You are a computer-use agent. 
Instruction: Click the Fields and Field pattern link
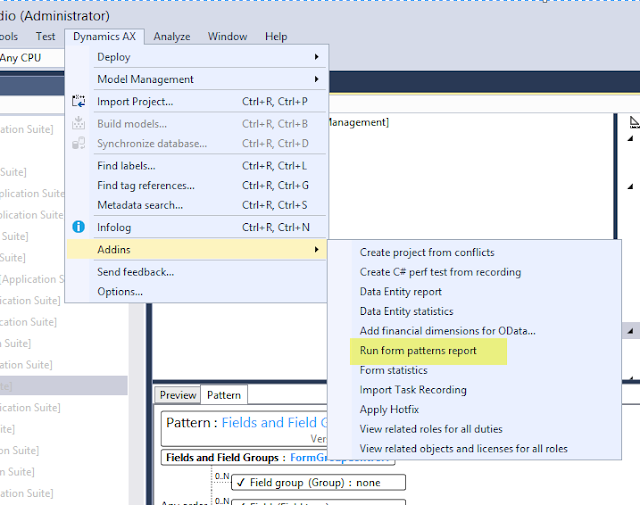(274, 422)
